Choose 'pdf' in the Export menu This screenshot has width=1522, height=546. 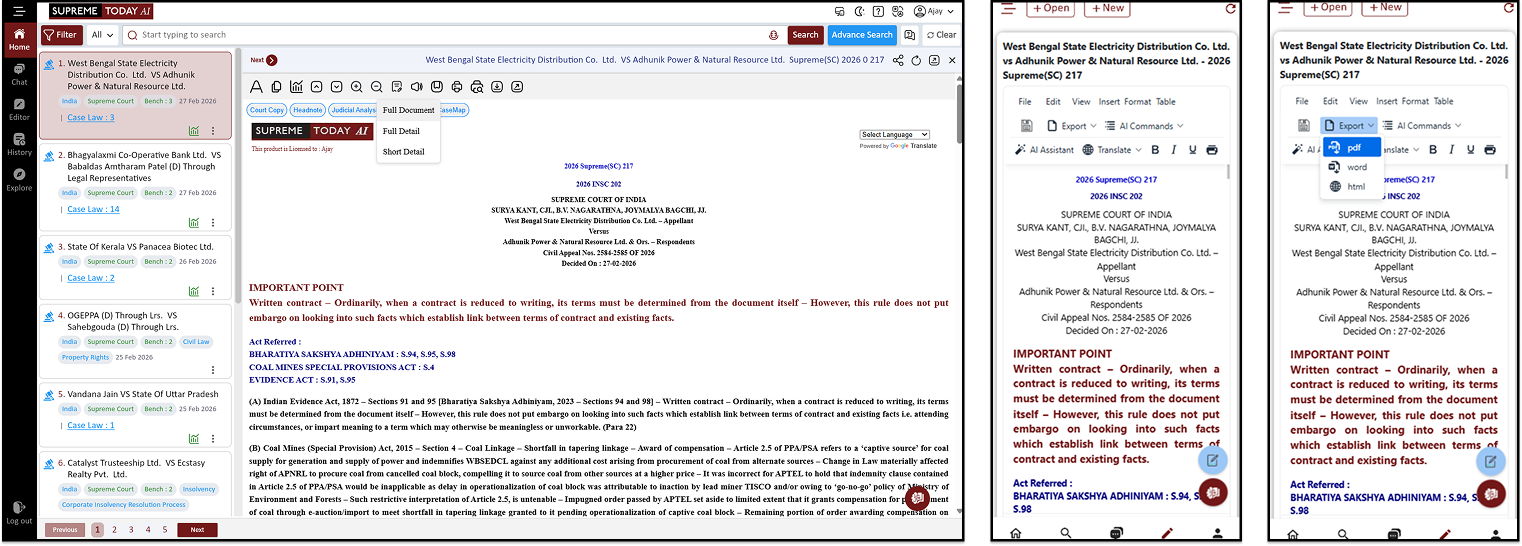(x=1352, y=147)
